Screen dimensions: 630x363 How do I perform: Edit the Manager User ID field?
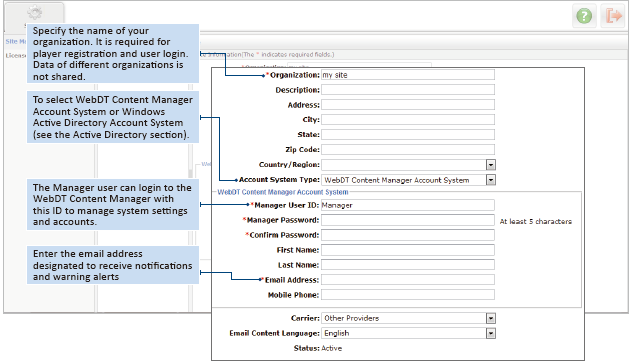click(408, 205)
